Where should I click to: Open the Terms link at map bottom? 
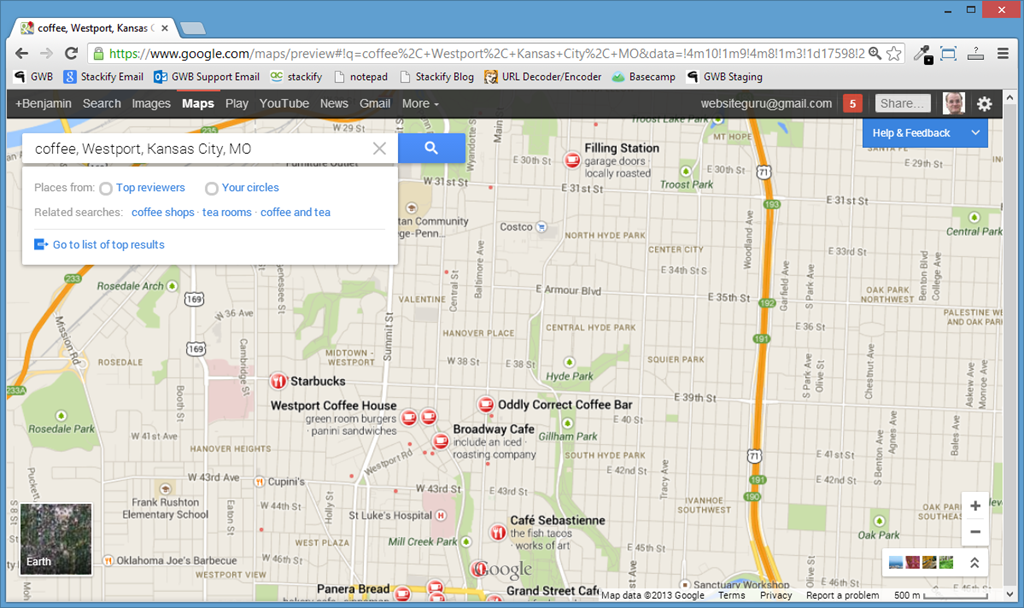pyautogui.click(x=731, y=595)
